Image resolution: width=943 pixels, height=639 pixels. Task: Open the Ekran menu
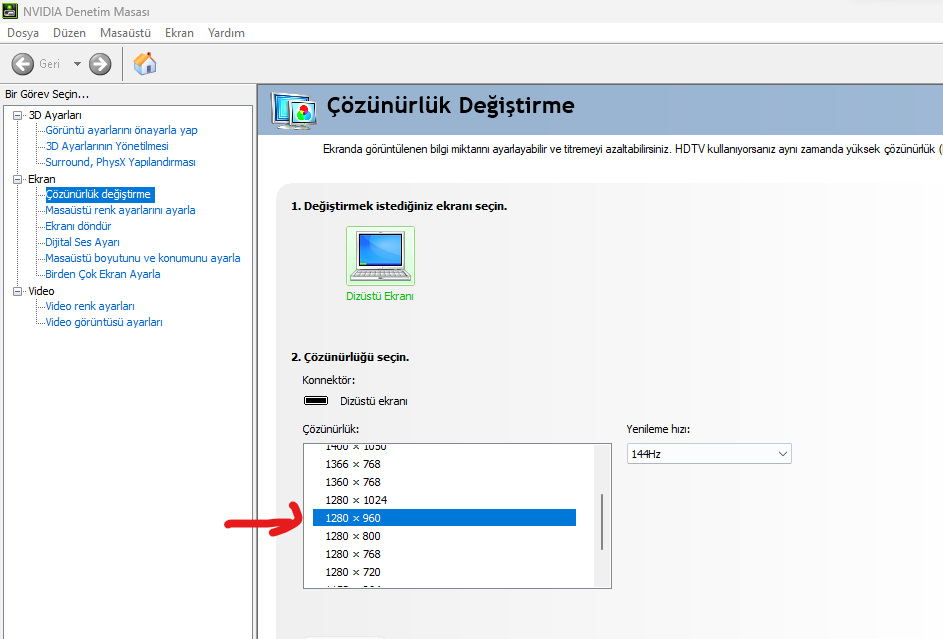179,33
